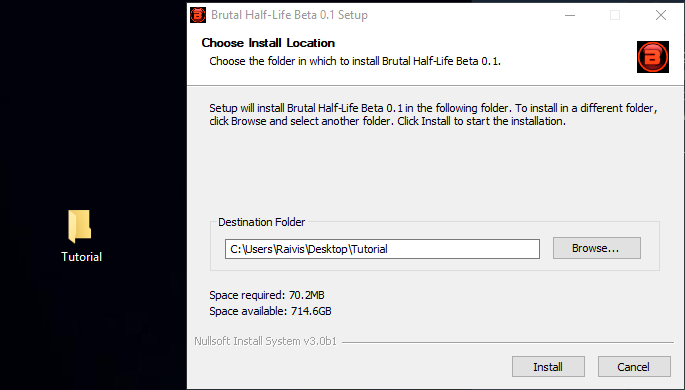This screenshot has width=685, height=390.
Task: Click the Space available: 714.6GB text
Action: click(x=270, y=311)
